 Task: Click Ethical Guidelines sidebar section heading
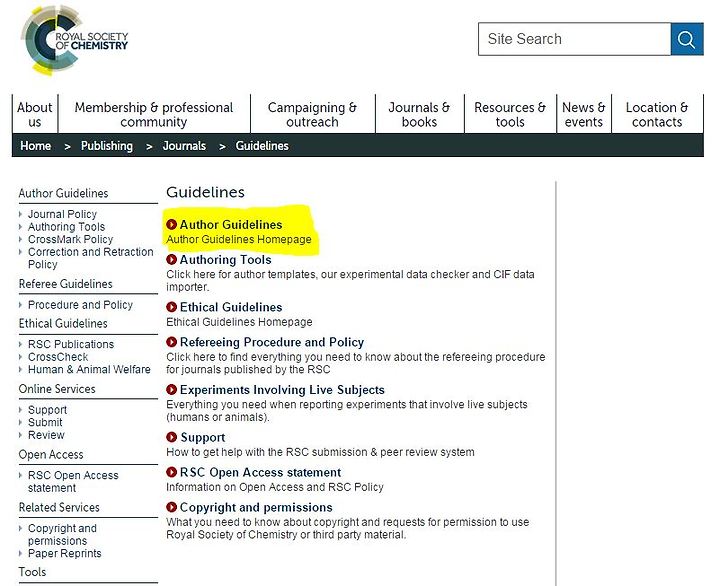(x=63, y=323)
